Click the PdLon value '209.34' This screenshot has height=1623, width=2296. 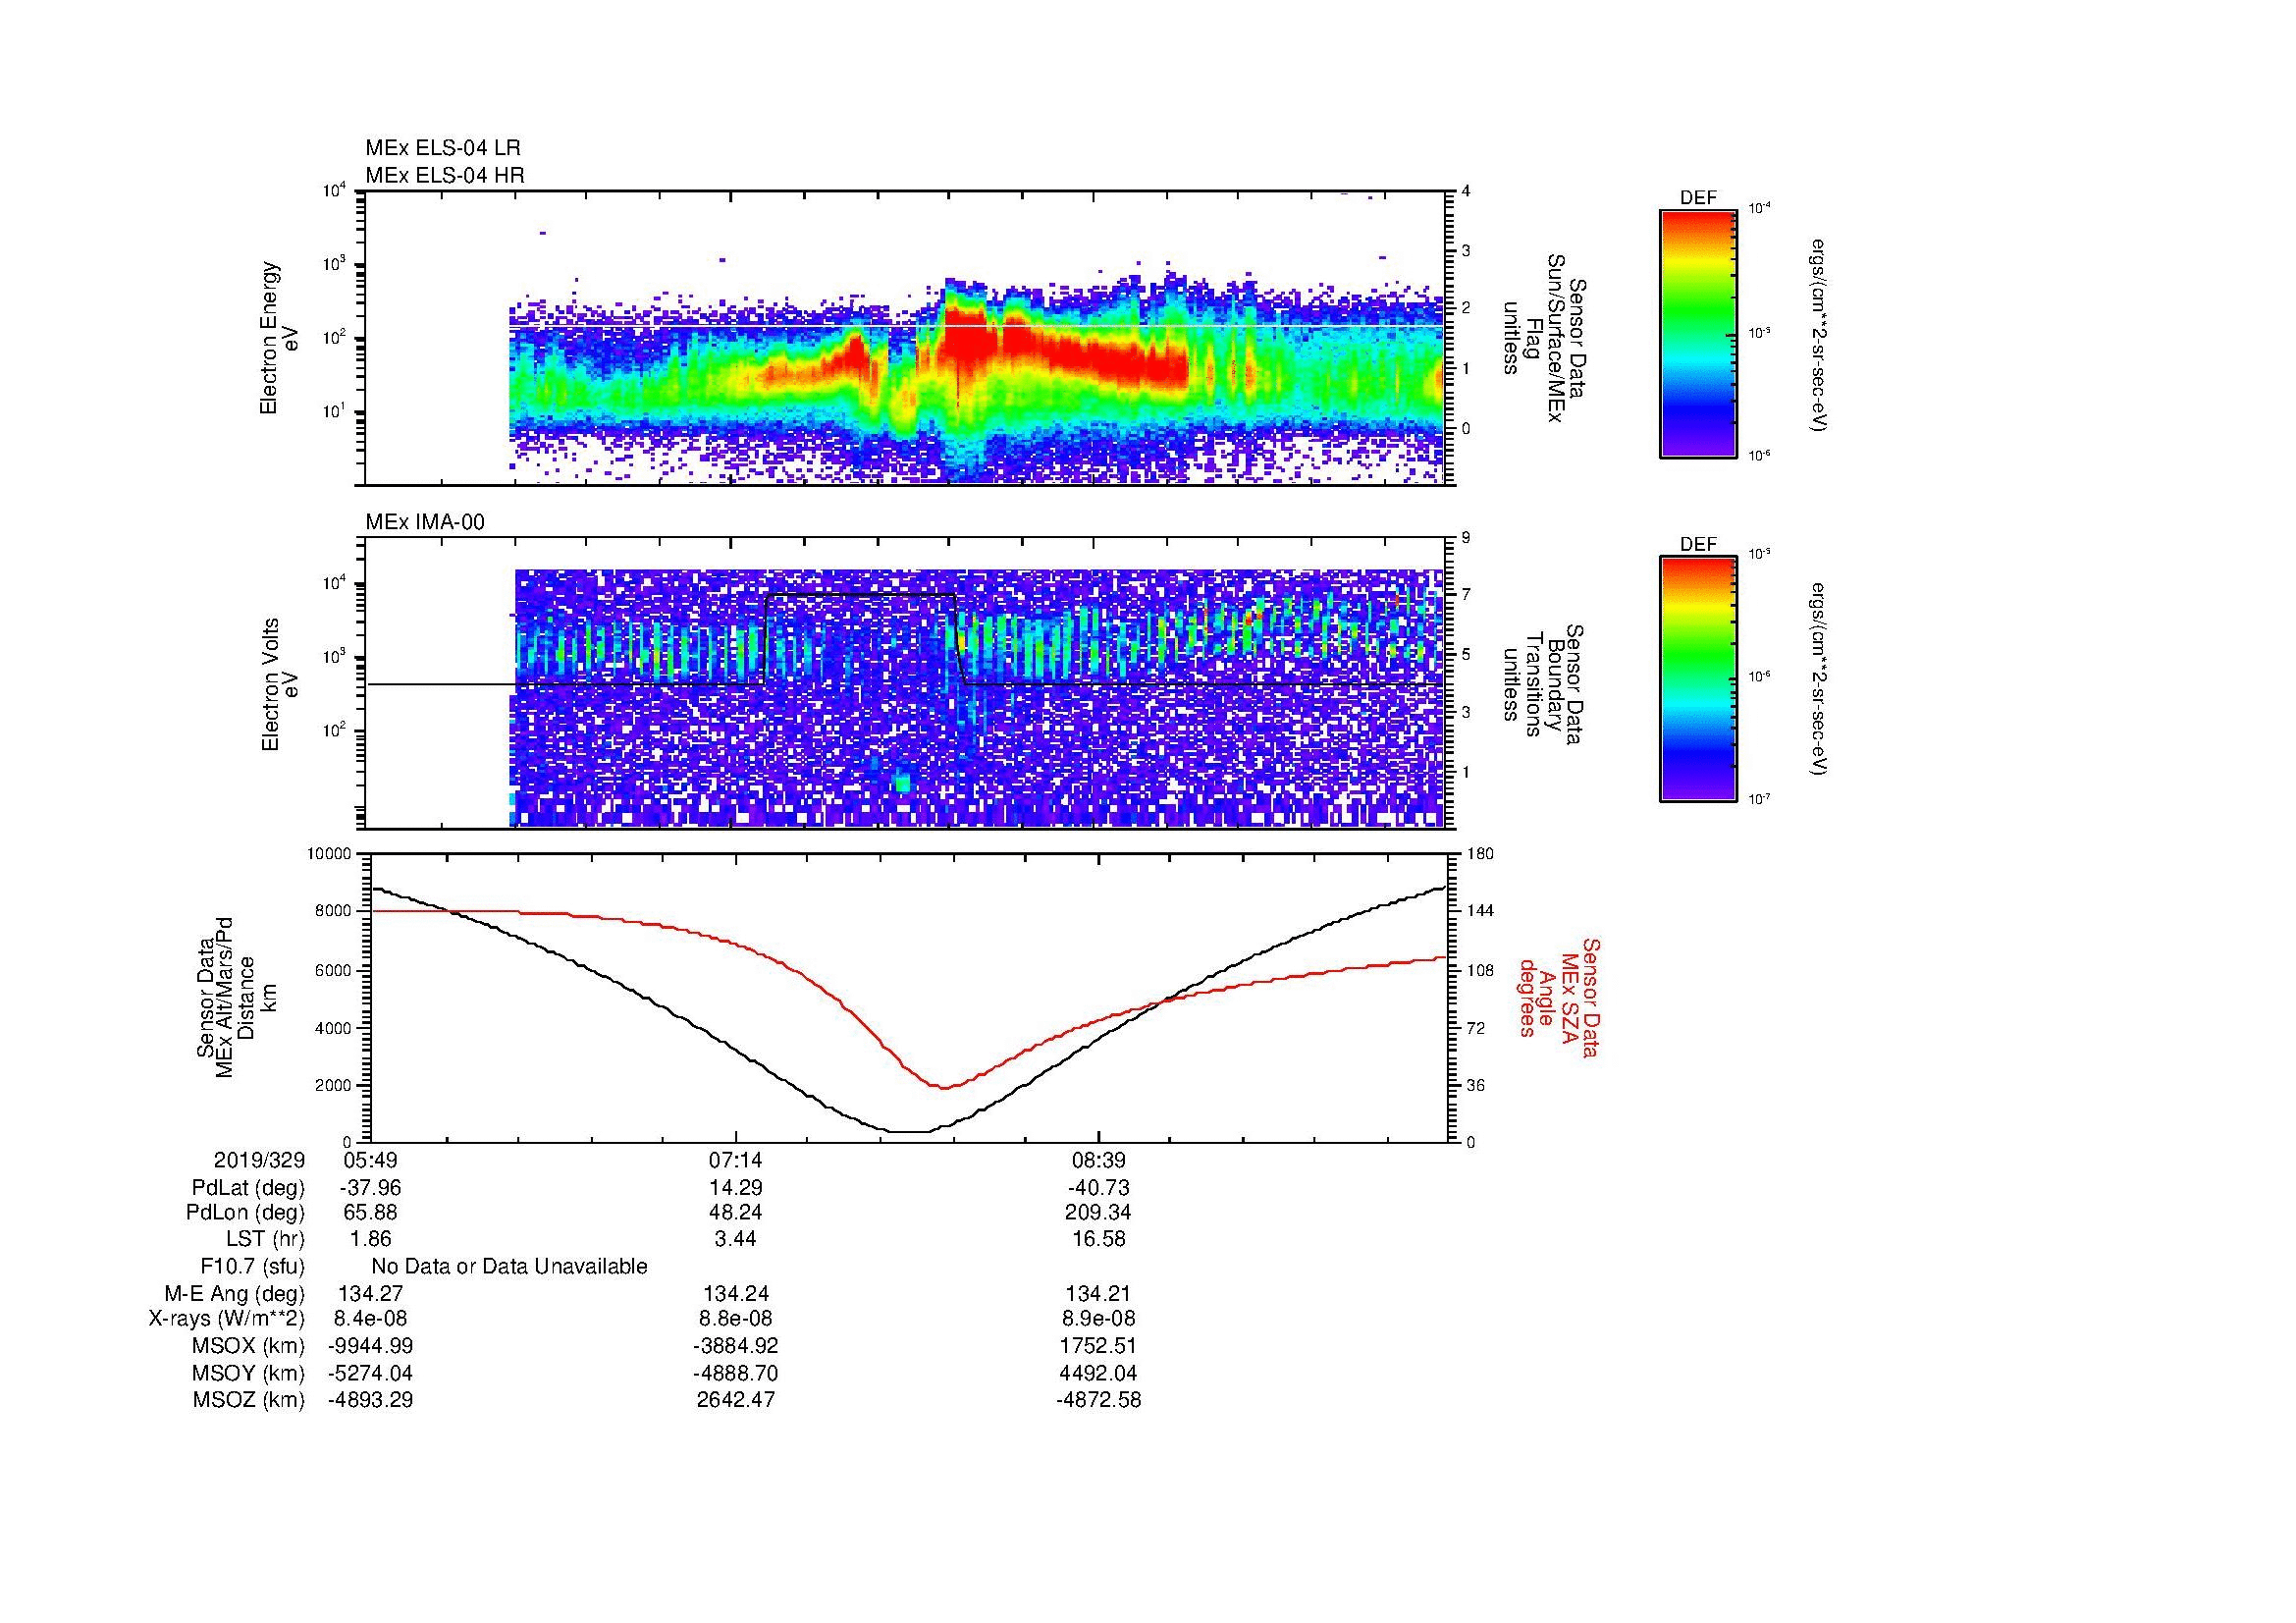coord(1098,1213)
